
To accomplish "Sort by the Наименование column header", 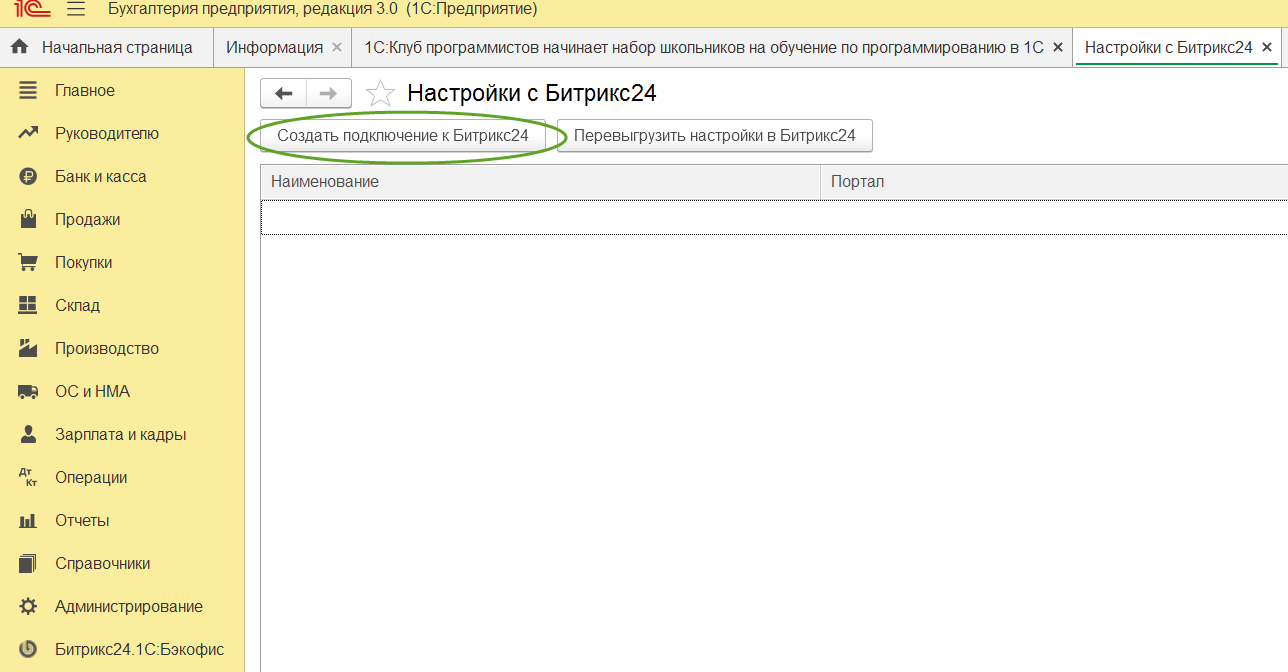I will pos(540,182).
